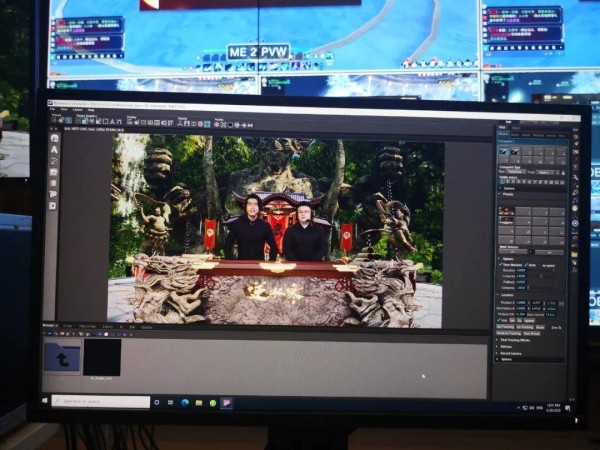Image resolution: width=600 pixels, height=450 pixels.
Task: Open the Layout menu
Action: coord(78,110)
